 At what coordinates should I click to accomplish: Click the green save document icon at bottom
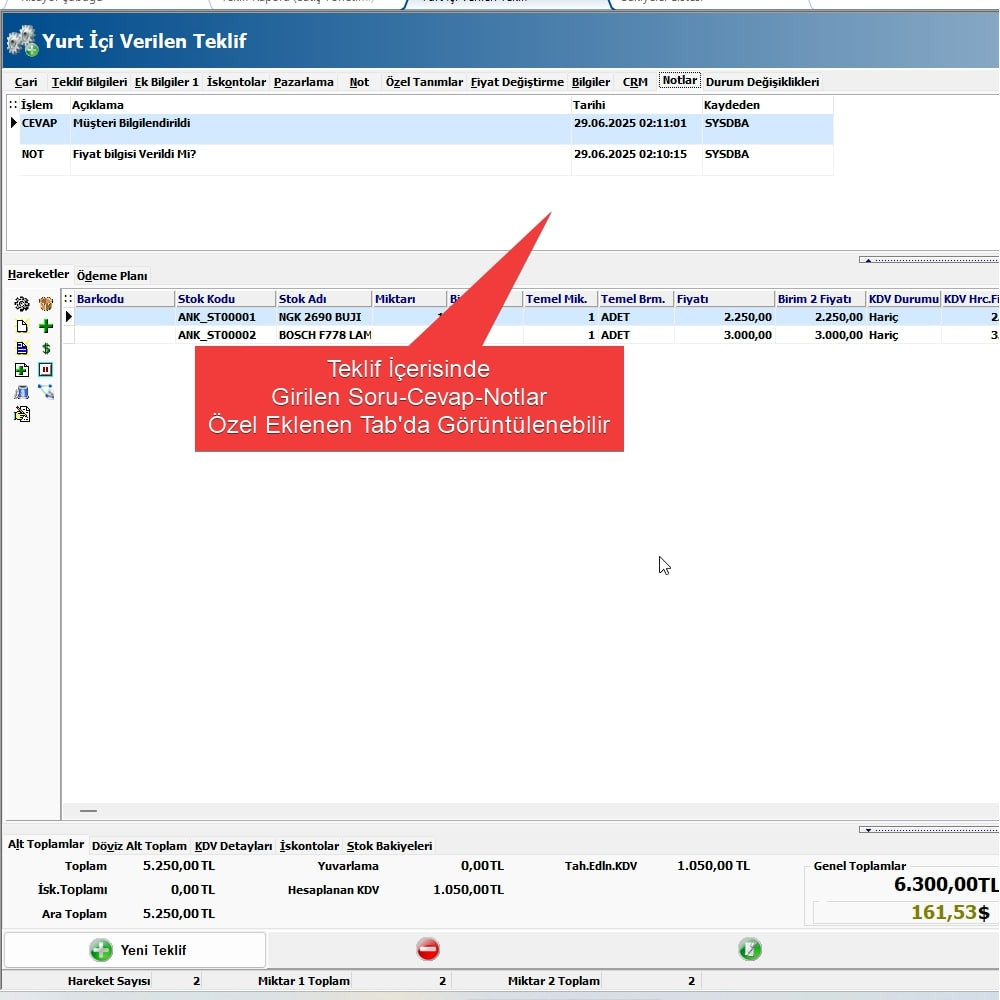tap(749, 949)
